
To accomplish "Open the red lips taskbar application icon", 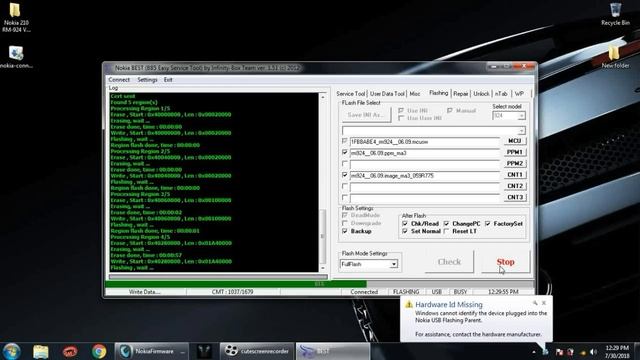I will [x=70, y=351].
